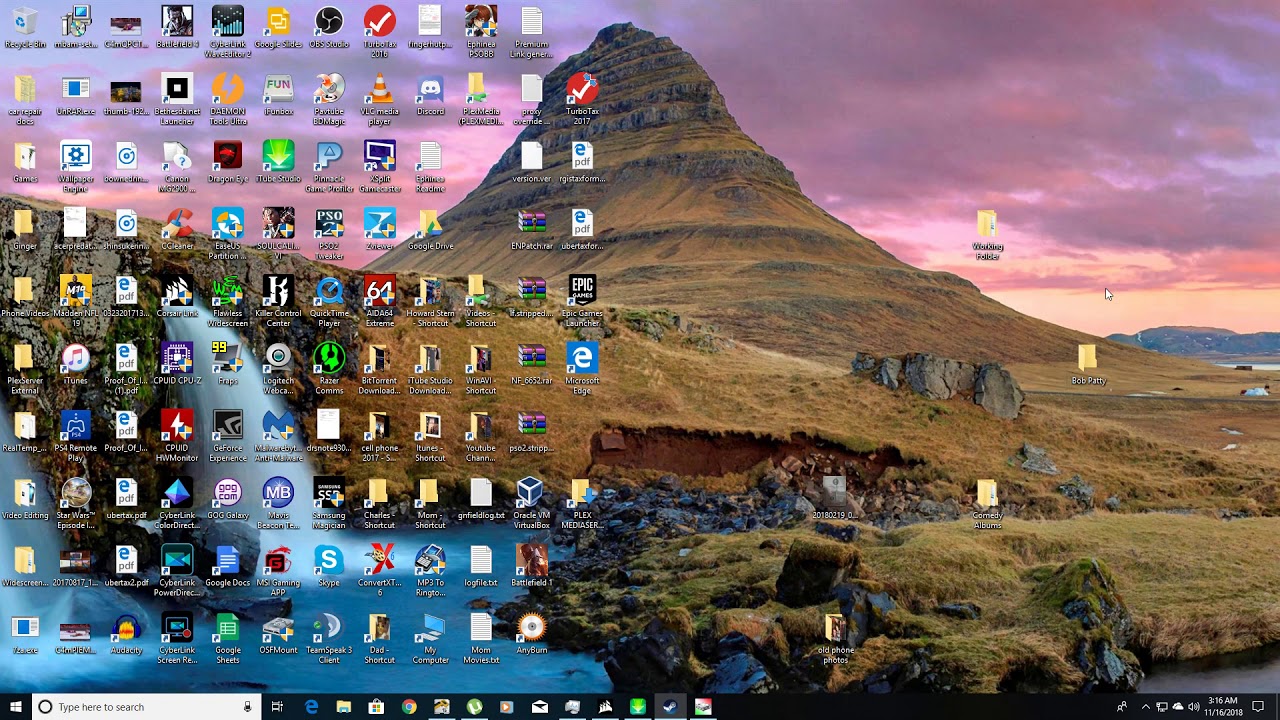Select the old phone photos folder

pos(835,637)
